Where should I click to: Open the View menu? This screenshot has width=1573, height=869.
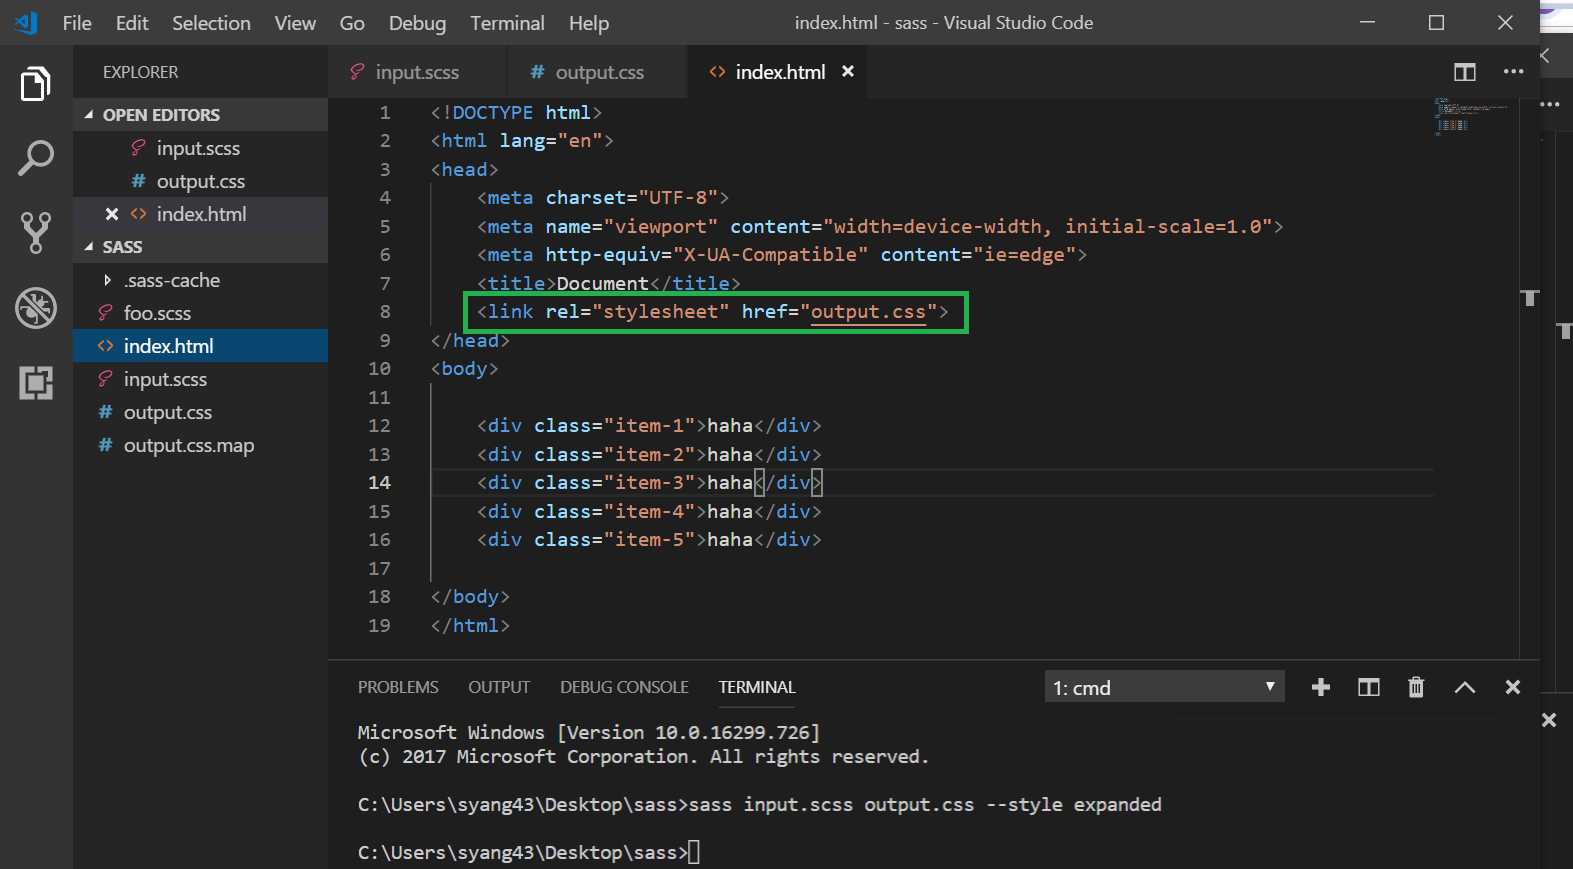click(295, 22)
